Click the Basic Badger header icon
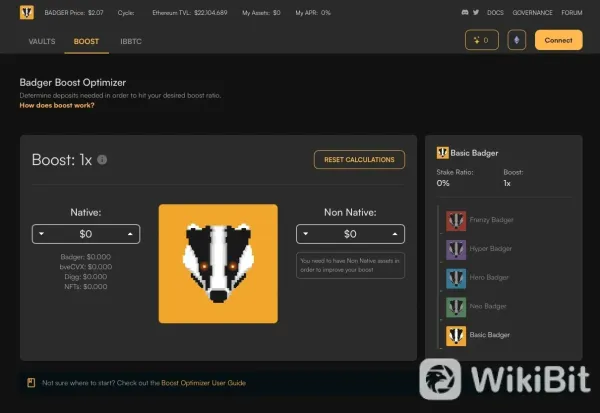Screen dimensions: 600x413 [442, 153]
